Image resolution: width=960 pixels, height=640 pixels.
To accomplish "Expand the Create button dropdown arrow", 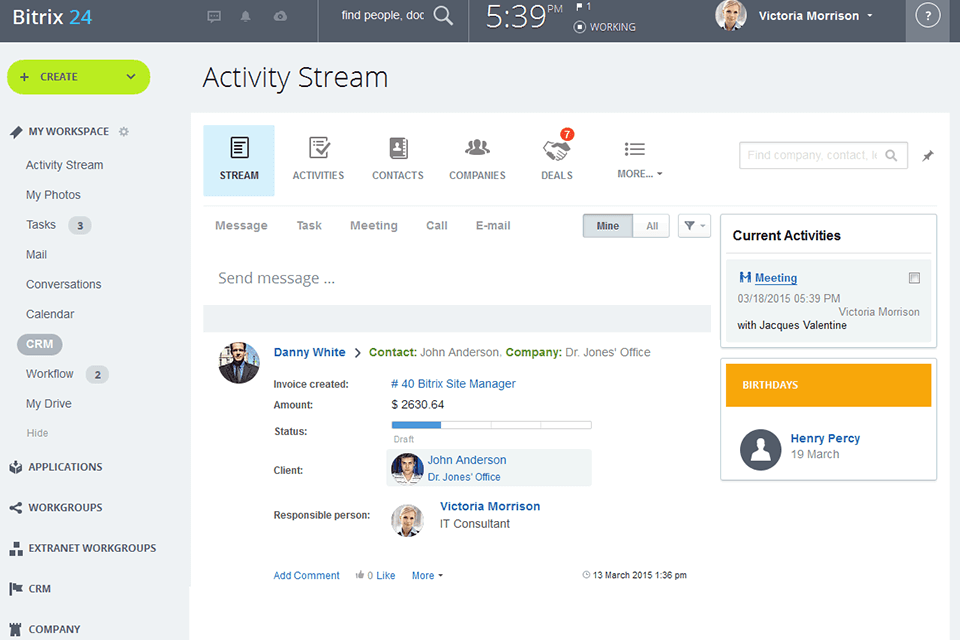I will click(x=131, y=77).
